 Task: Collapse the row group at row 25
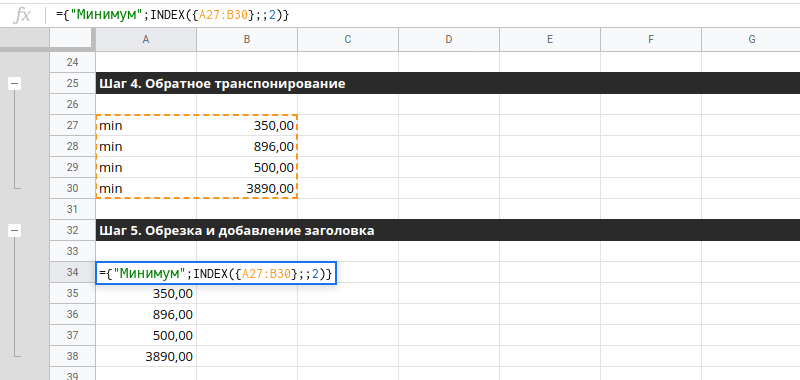click(15, 84)
